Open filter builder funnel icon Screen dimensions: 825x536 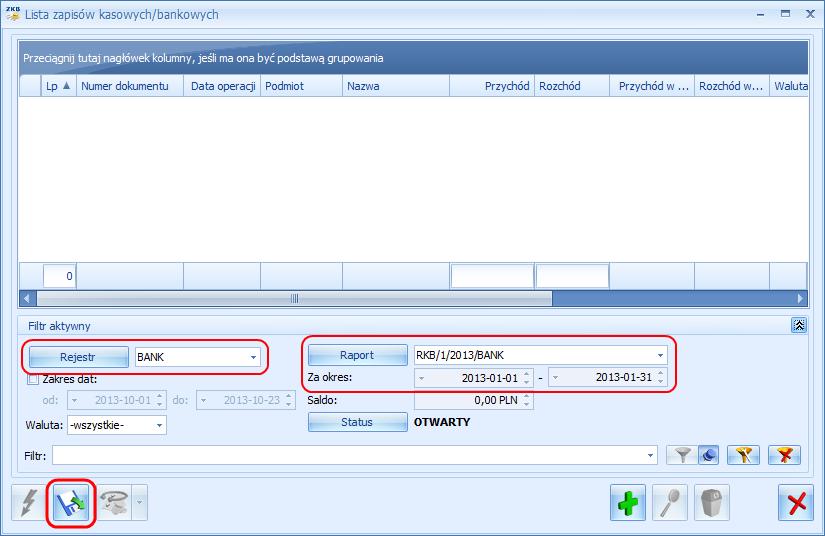click(743, 455)
